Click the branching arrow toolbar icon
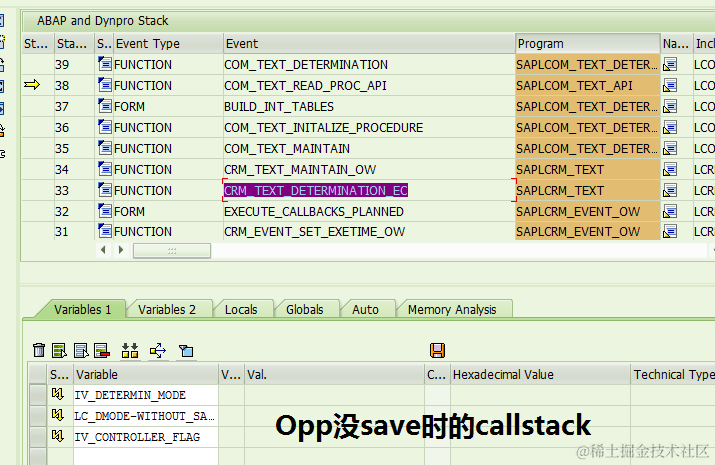The image size is (715, 465). (158, 350)
